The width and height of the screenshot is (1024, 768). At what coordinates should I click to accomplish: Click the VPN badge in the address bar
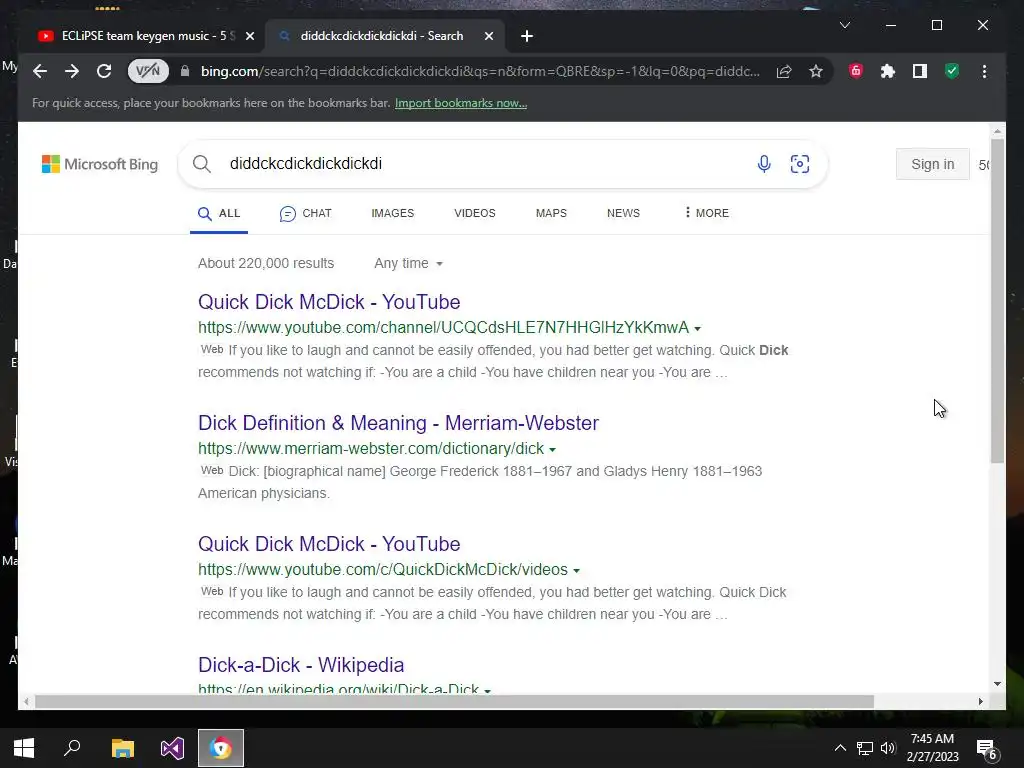click(x=148, y=71)
